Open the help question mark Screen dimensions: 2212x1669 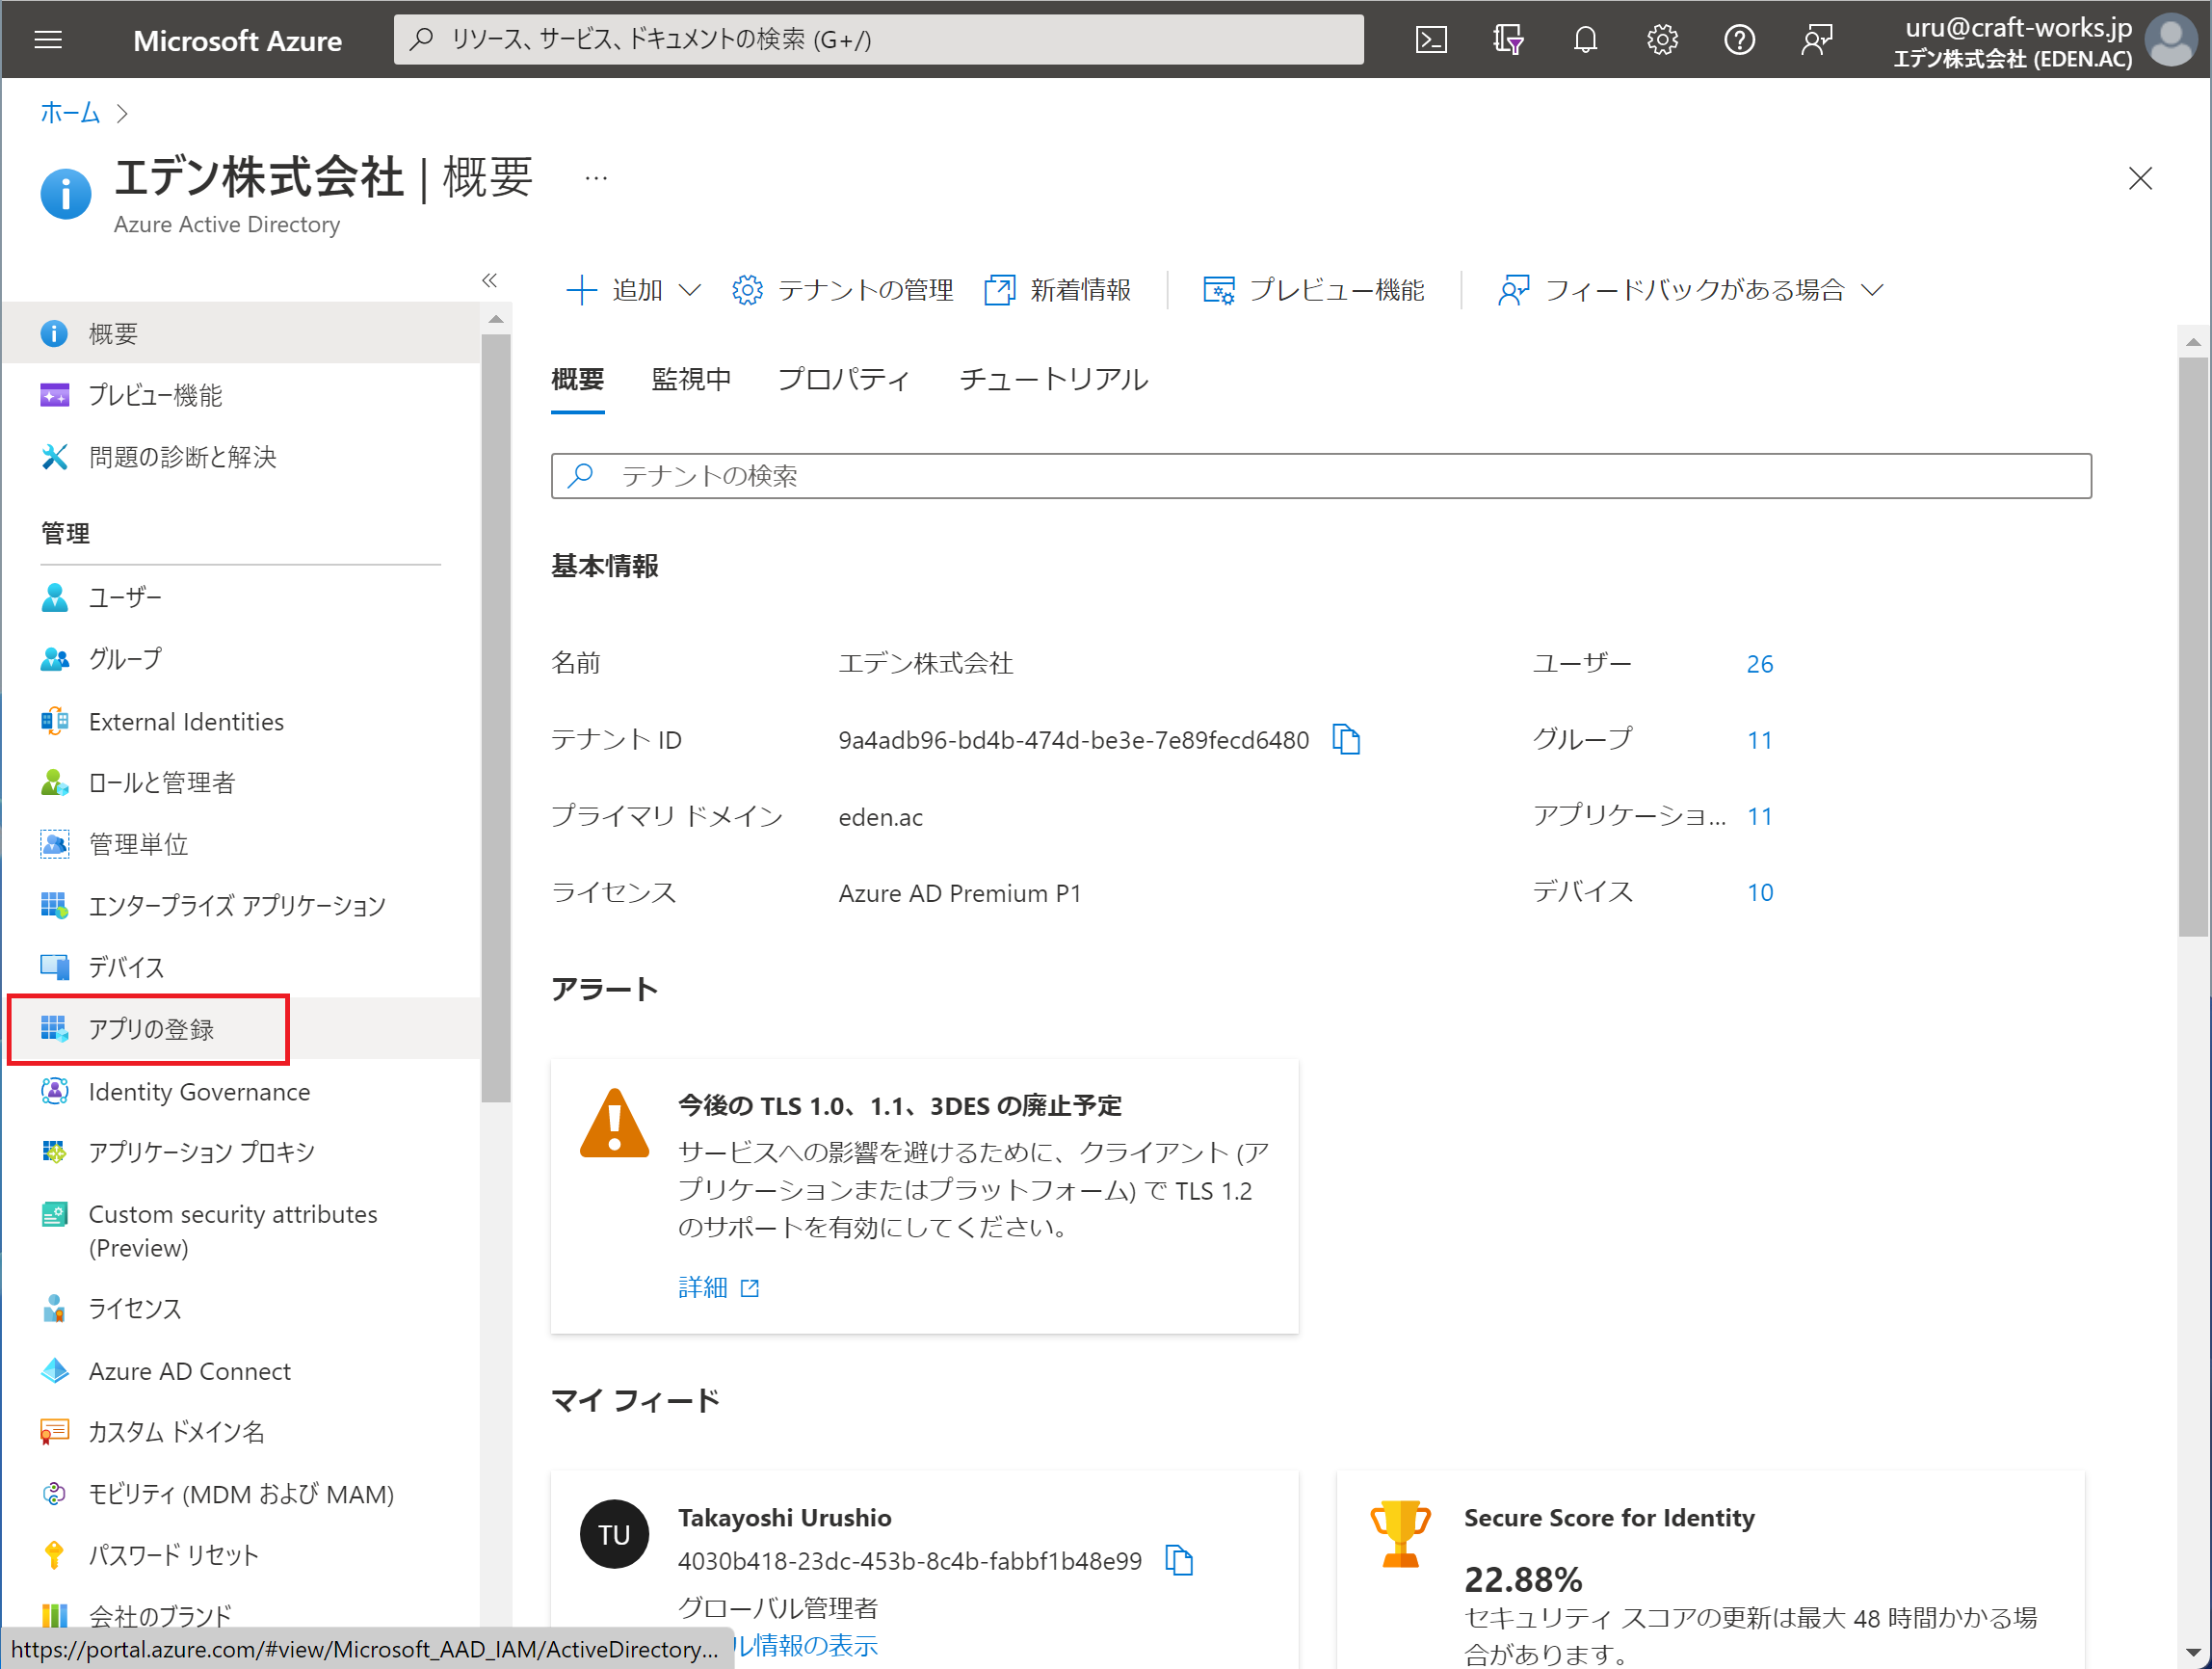[x=1739, y=40]
